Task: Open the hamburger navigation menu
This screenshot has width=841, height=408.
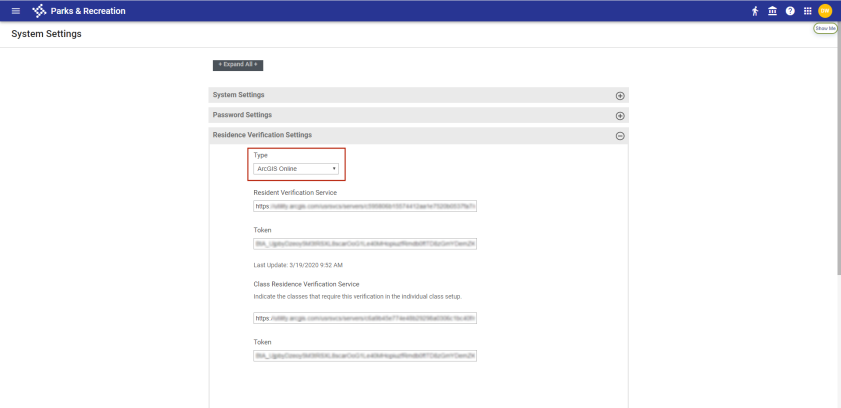Action: [x=15, y=11]
